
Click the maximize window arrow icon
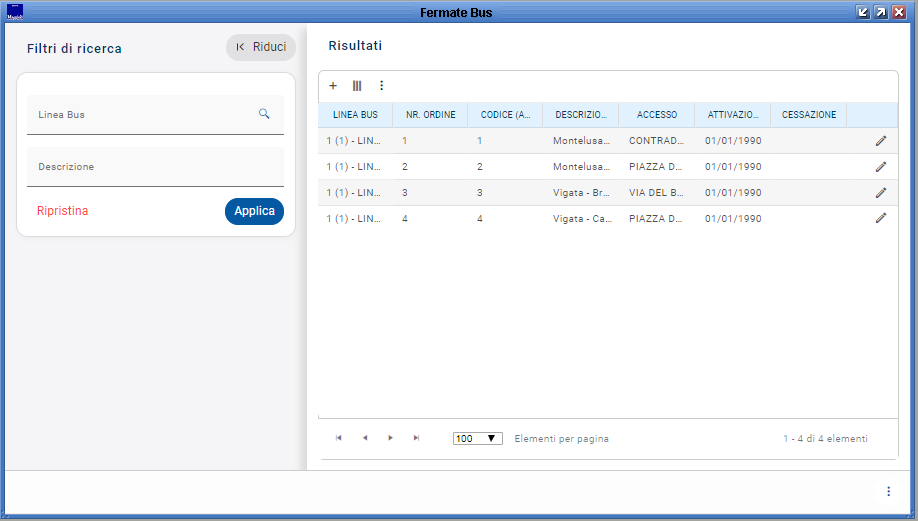click(x=881, y=12)
